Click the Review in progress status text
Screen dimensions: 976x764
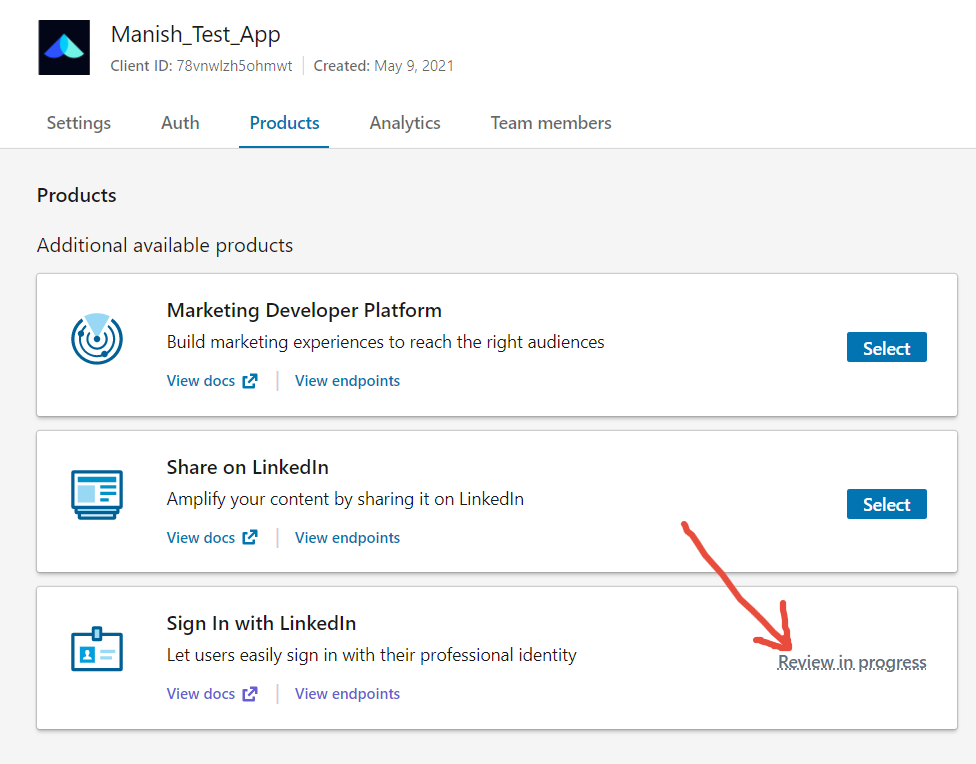852,662
